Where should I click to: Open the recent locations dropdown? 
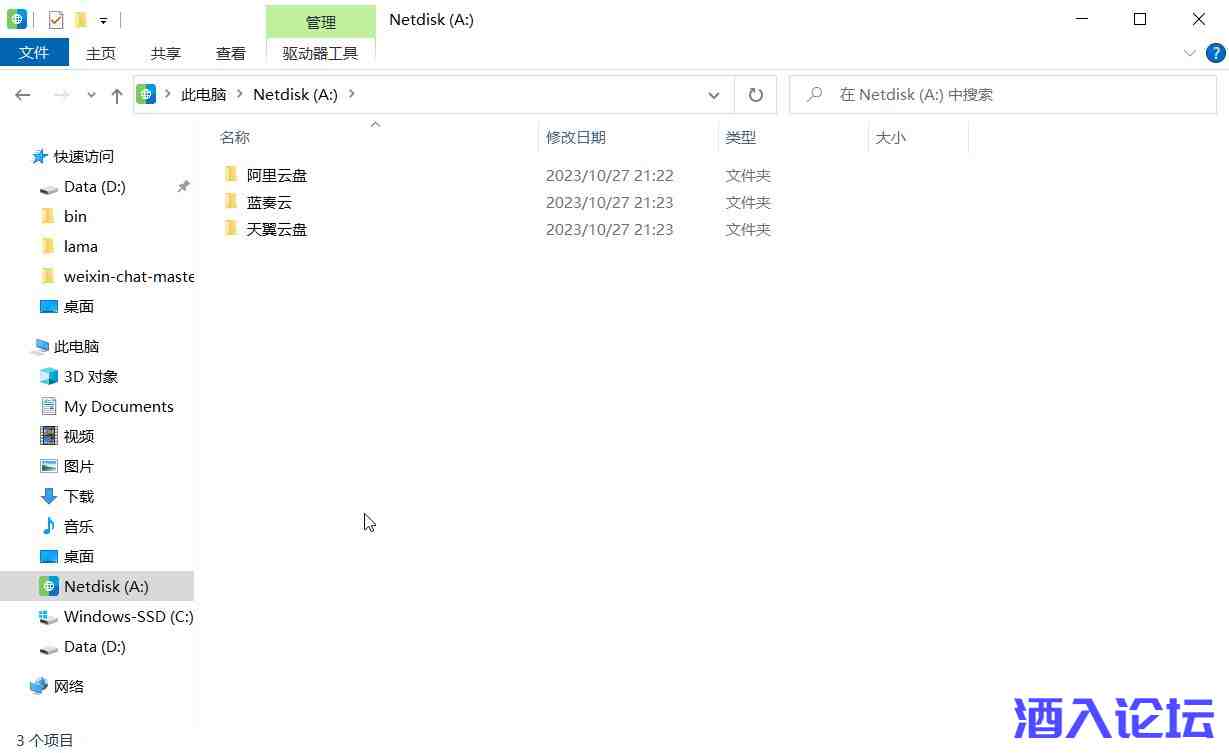(91, 95)
